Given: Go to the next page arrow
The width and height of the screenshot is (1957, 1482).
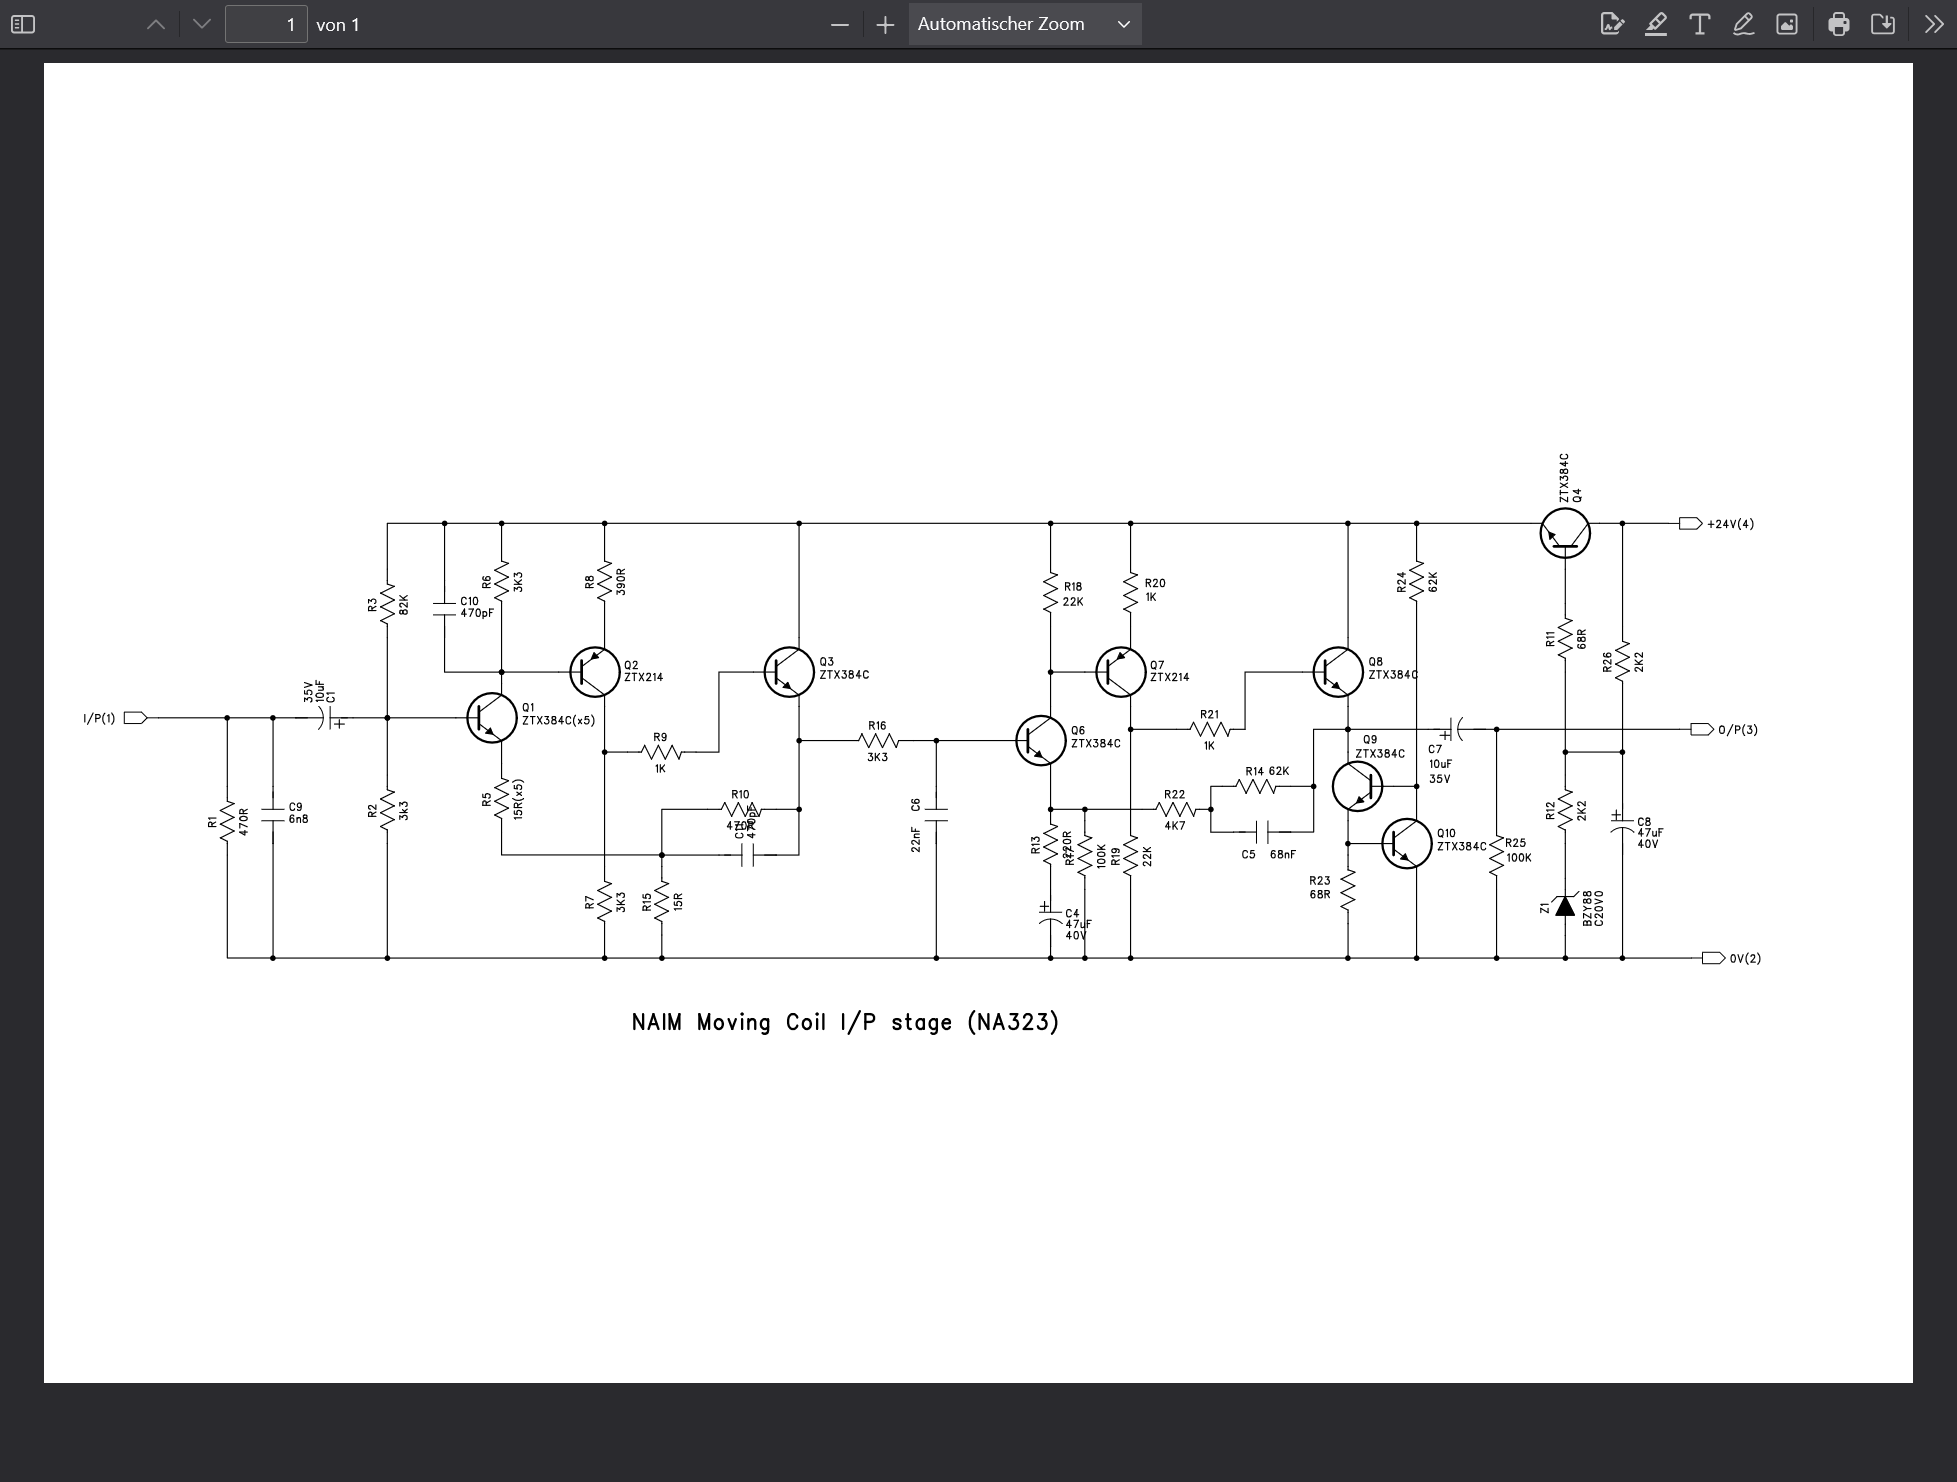Looking at the screenshot, I should 202,24.
